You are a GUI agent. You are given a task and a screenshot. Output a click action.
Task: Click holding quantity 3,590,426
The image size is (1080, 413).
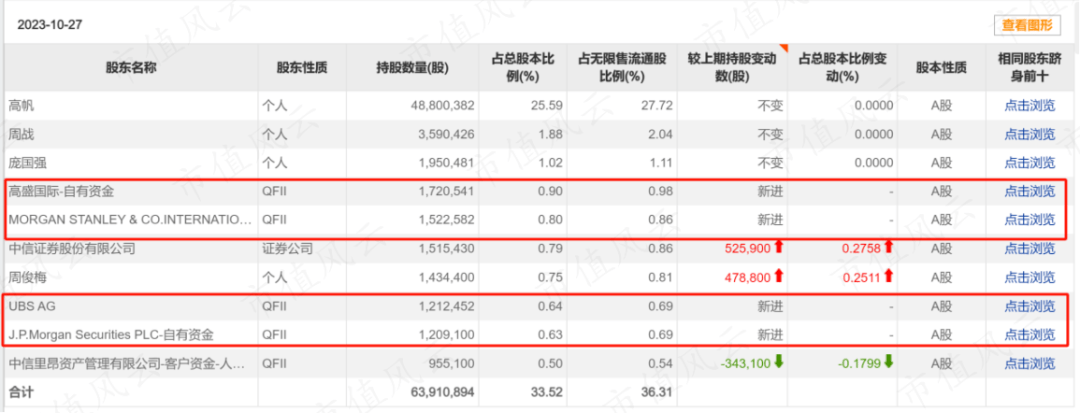[444, 134]
